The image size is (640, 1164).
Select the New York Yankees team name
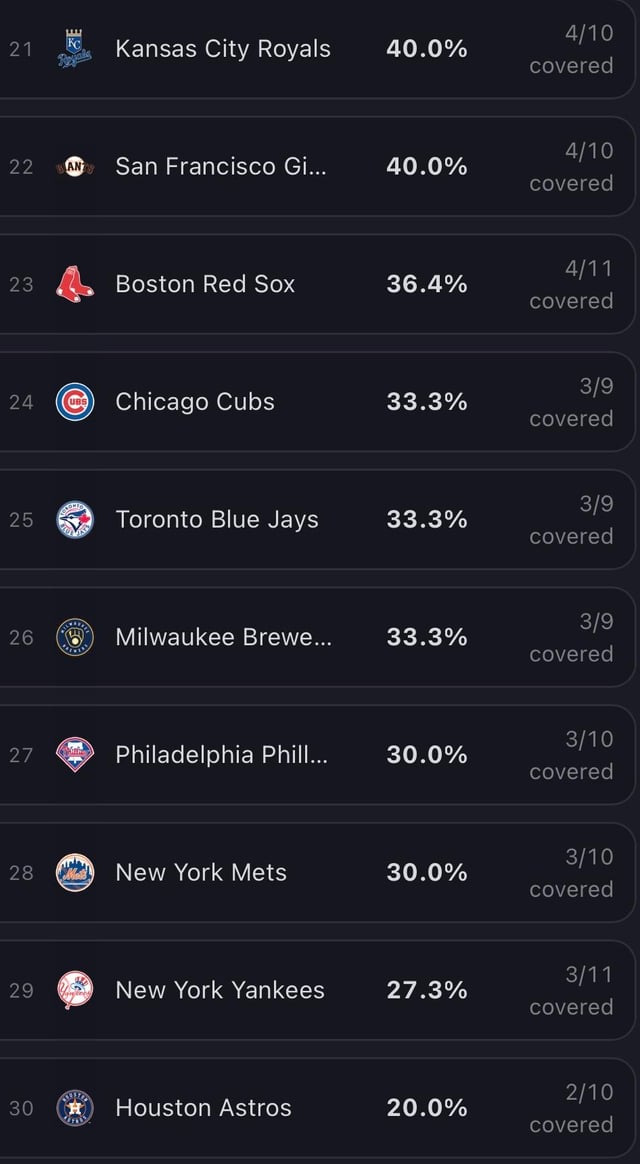[x=220, y=990]
